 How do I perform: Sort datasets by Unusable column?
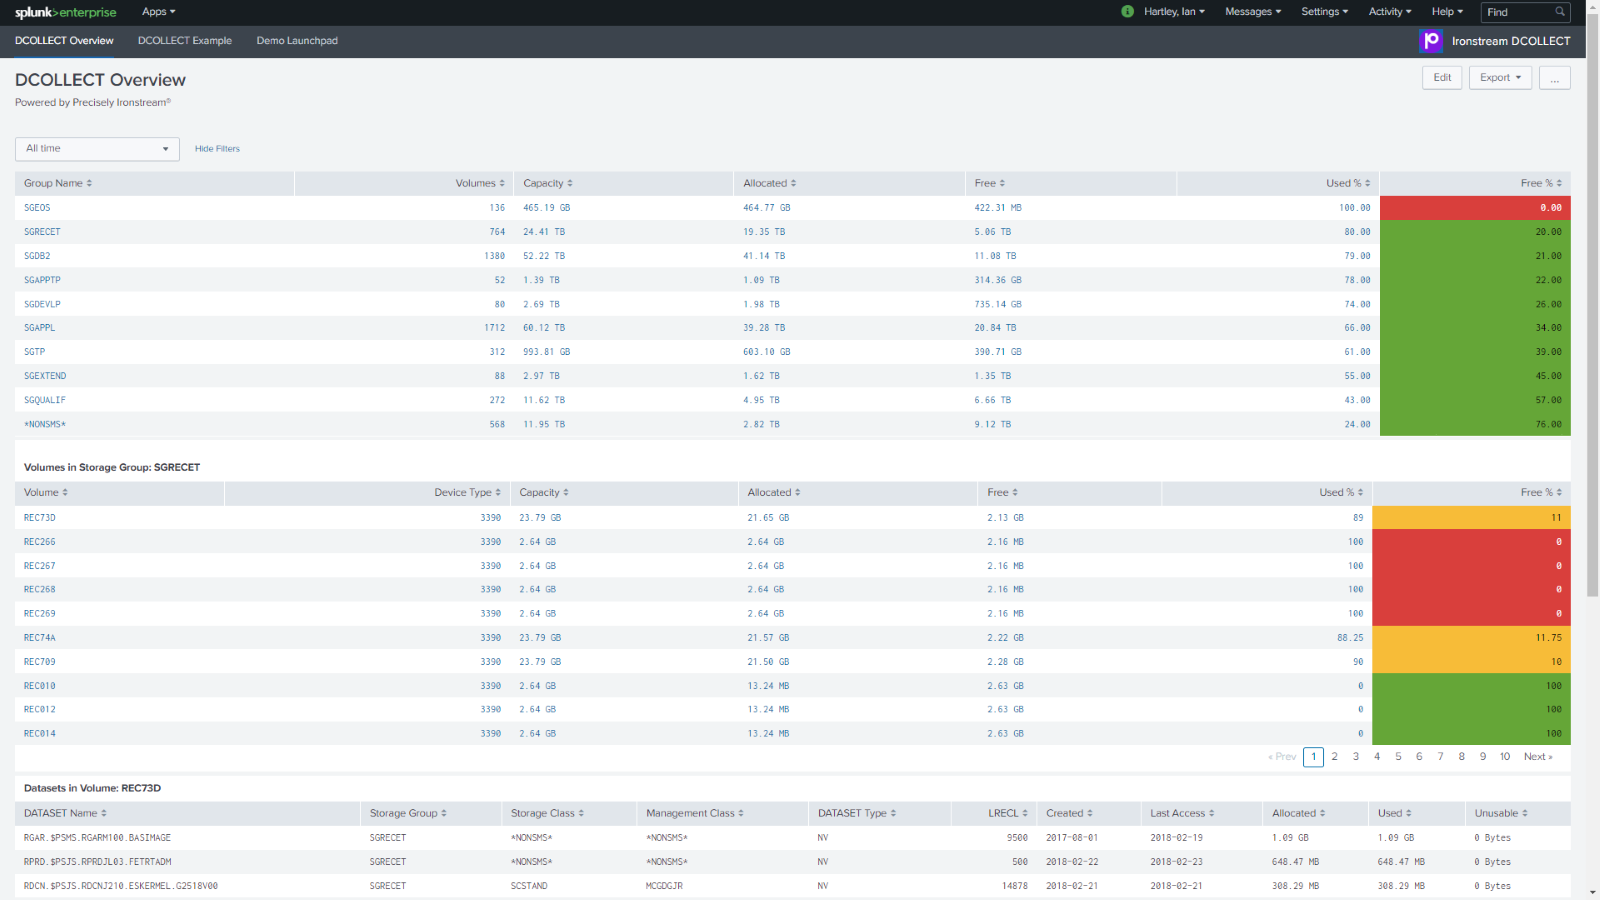(1501, 813)
